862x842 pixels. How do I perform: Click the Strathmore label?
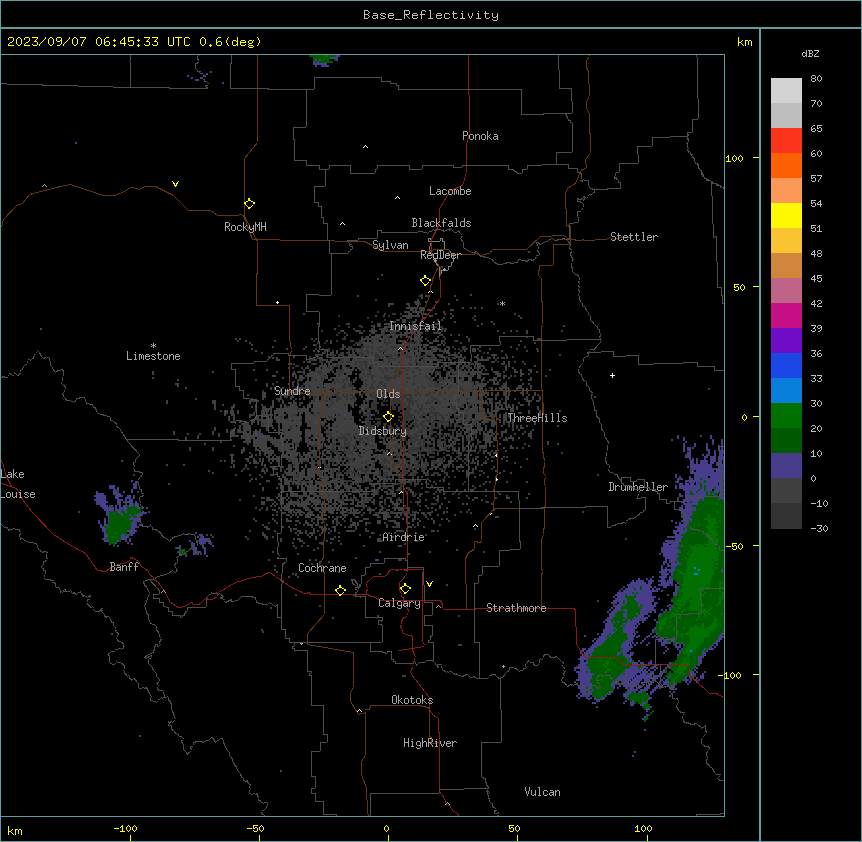[x=516, y=608]
